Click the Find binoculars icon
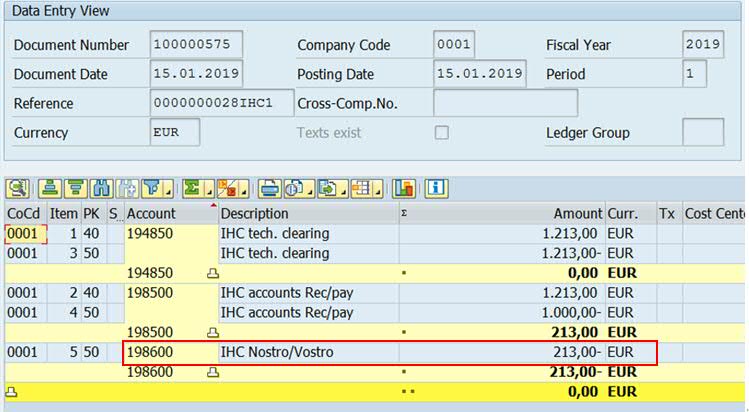 [99, 188]
